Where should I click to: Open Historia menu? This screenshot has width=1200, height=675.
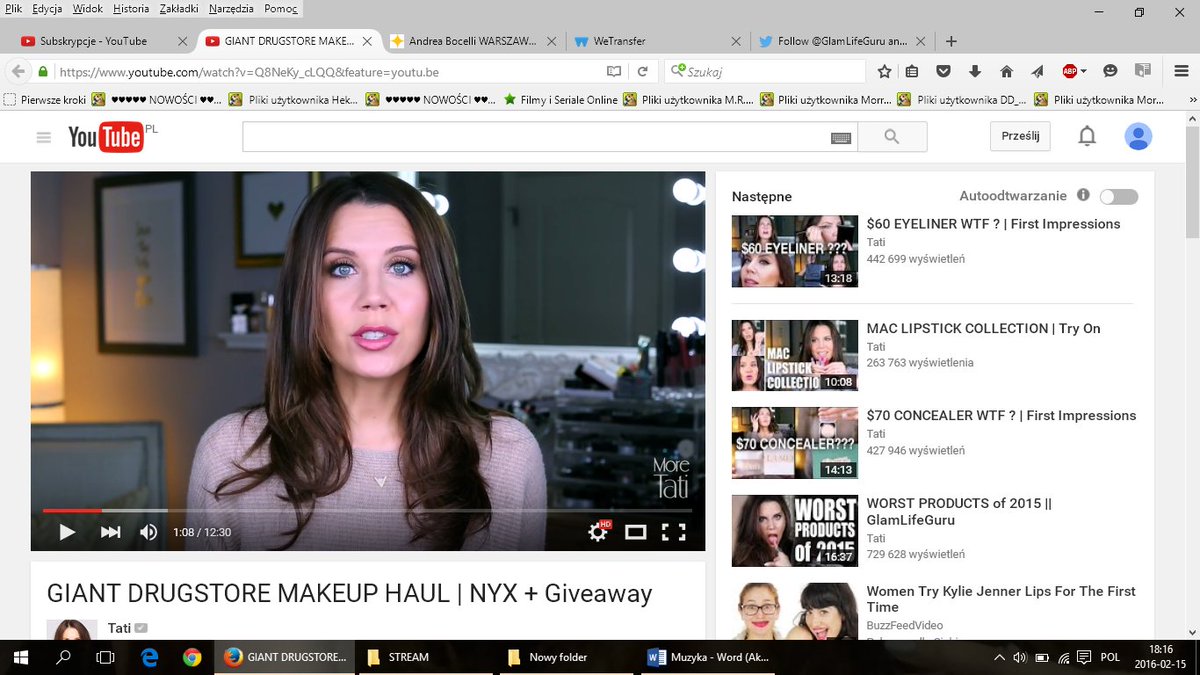click(131, 9)
